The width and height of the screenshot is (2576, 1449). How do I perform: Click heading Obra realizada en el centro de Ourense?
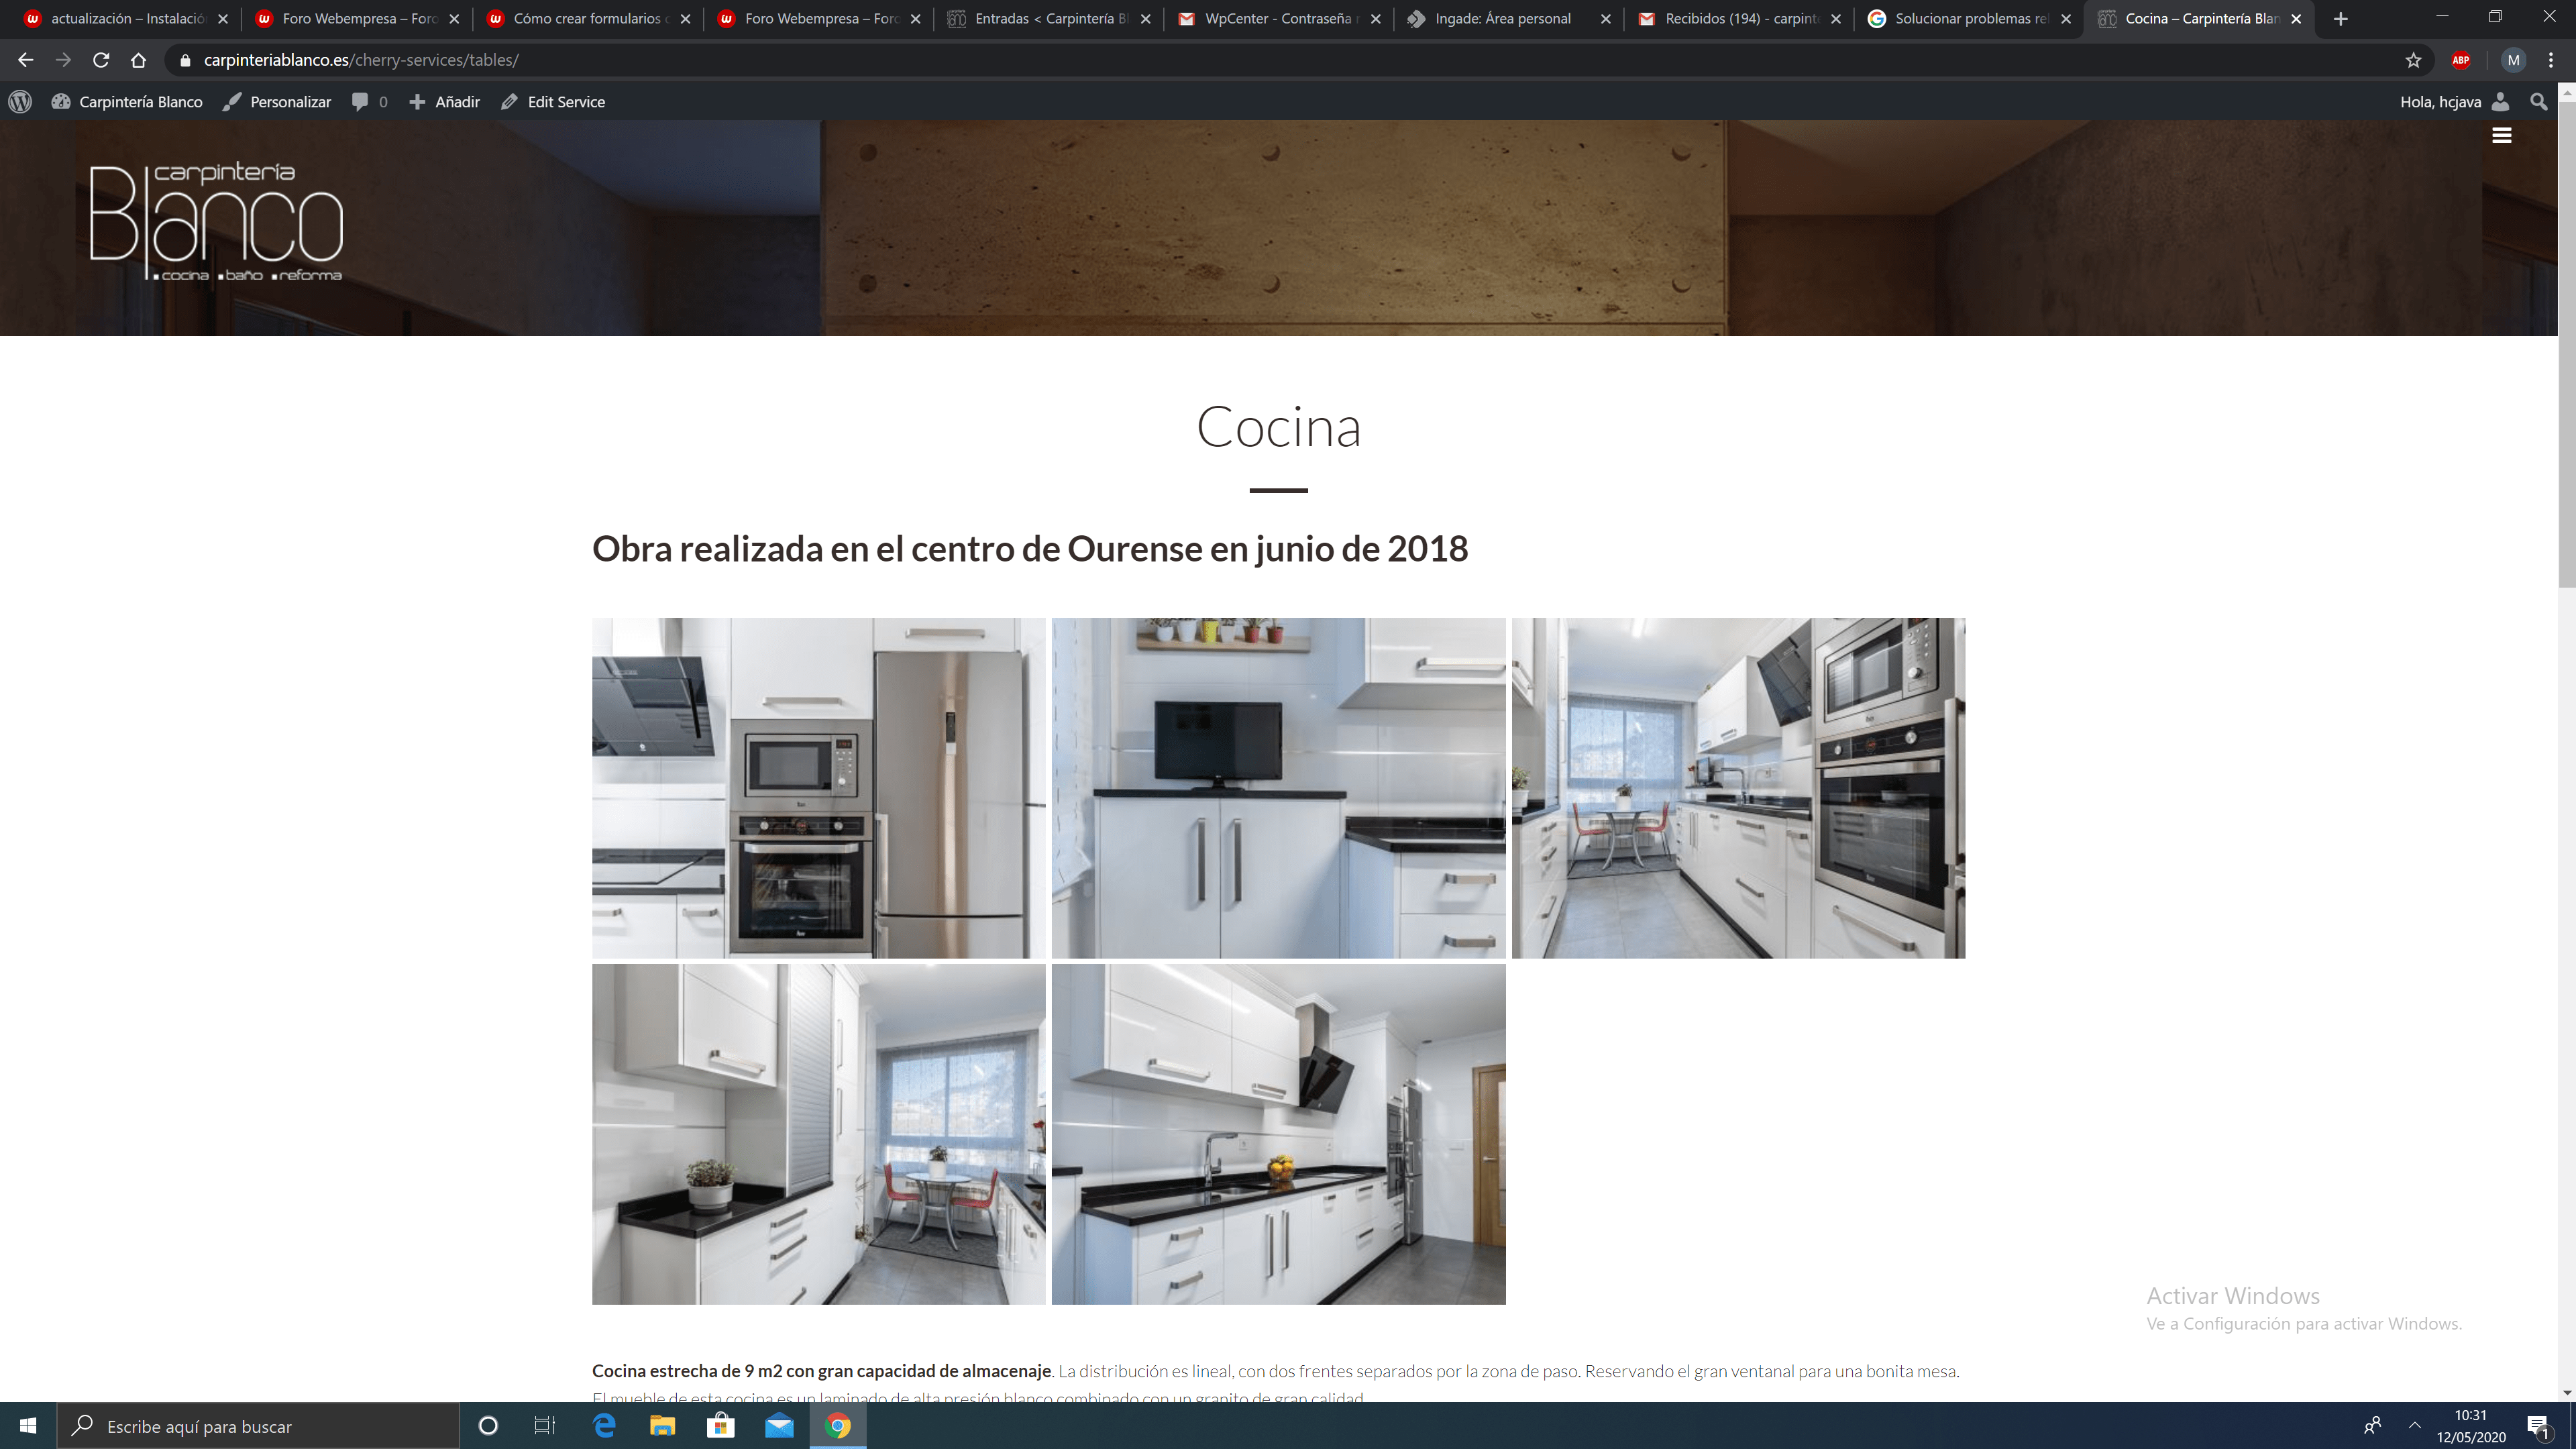point(1030,549)
